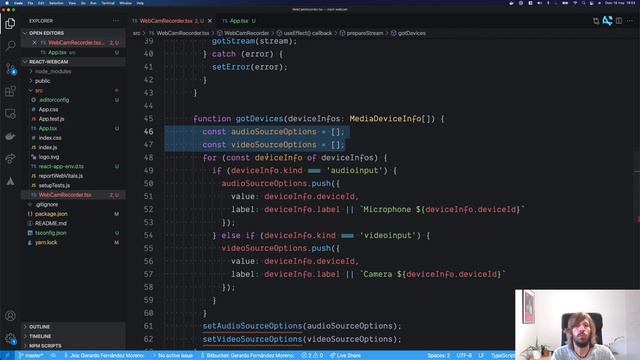Open App.tsx in the src folder tree
Viewport: 640px width, 360px height.
click(x=48, y=128)
